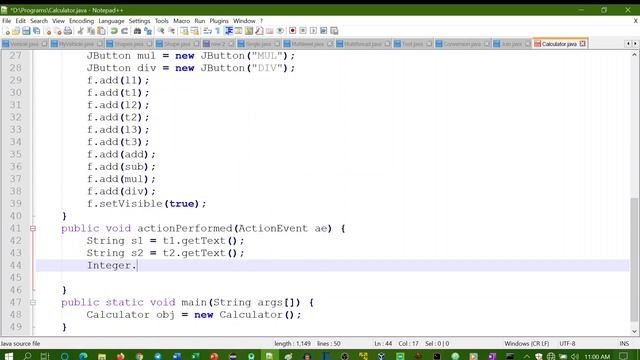
Task: Toggle Word Wrap toolbar icon
Action: click(x=207, y=31)
